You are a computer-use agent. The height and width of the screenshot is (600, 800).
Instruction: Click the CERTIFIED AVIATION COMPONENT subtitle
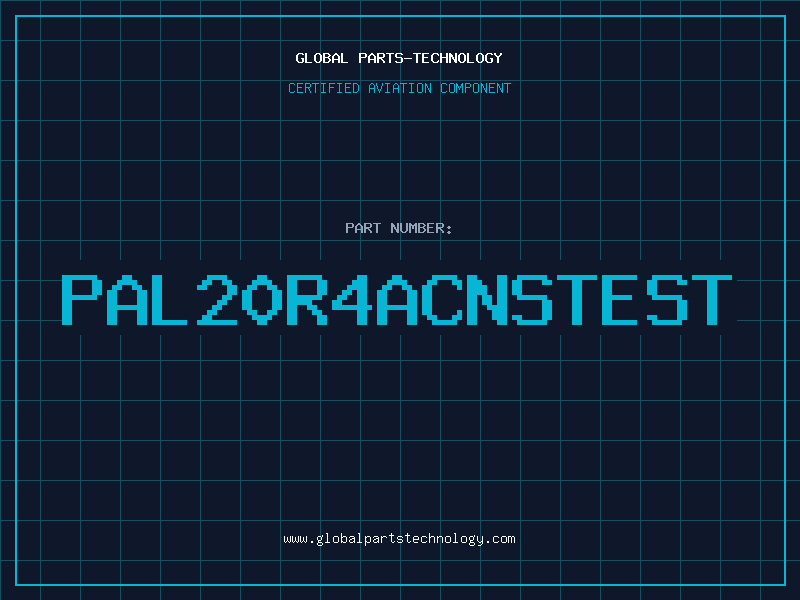[x=399, y=88]
